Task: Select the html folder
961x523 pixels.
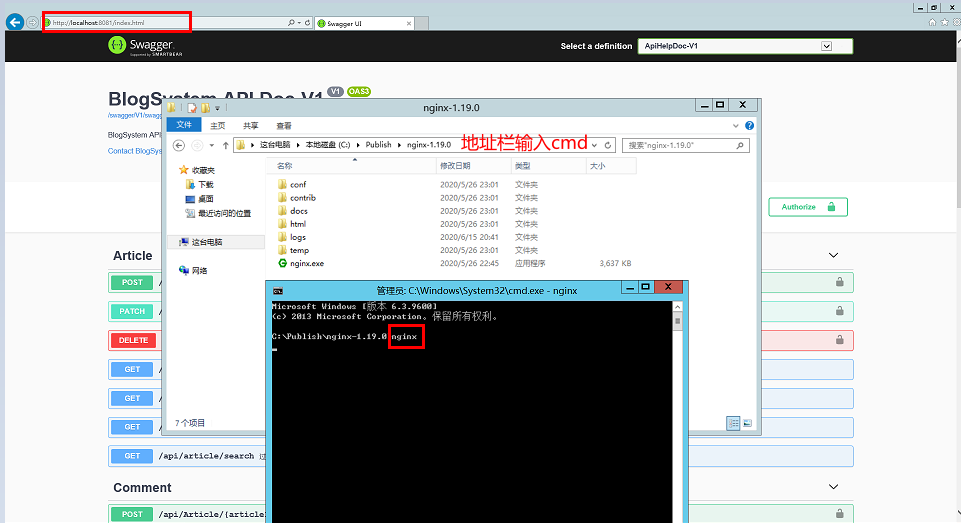Action: 298,224
